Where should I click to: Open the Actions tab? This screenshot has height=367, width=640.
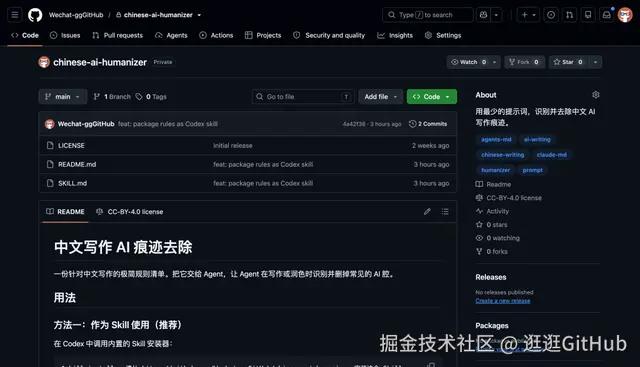pyautogui.click(x=216, y=36)
